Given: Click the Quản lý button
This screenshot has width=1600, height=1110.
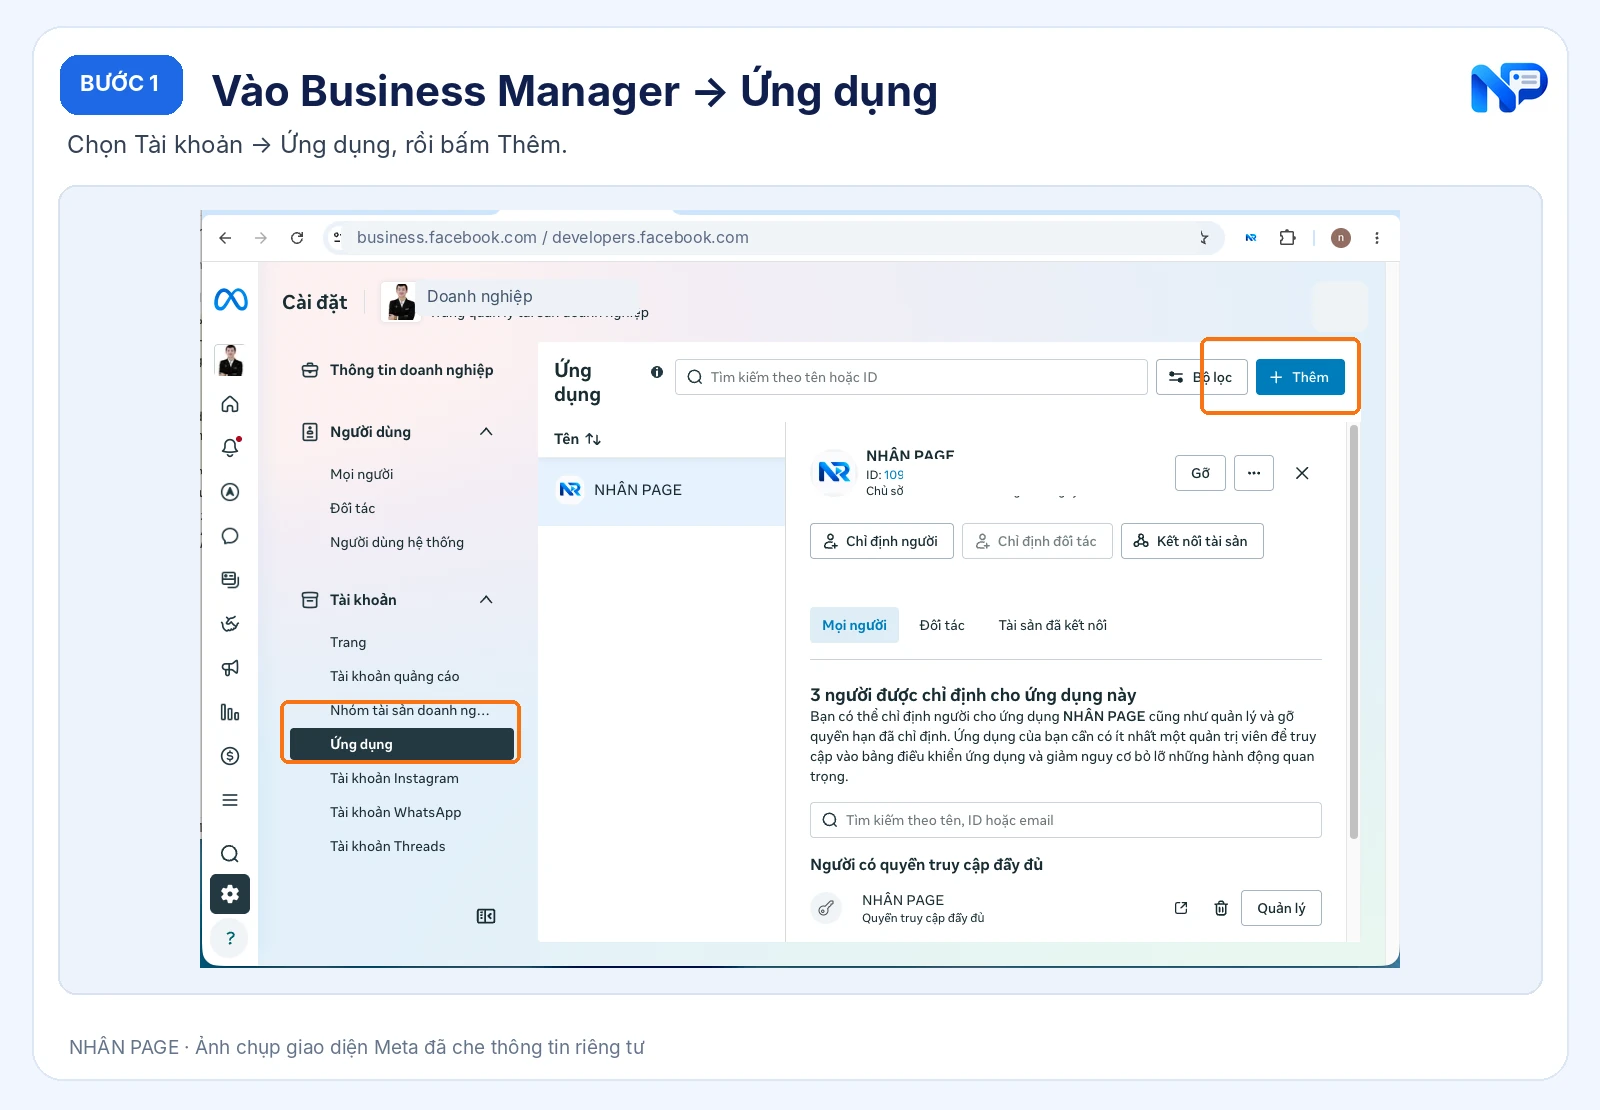Looking at the screenshot, I should pyautogui.click(x=1281, y=908).
